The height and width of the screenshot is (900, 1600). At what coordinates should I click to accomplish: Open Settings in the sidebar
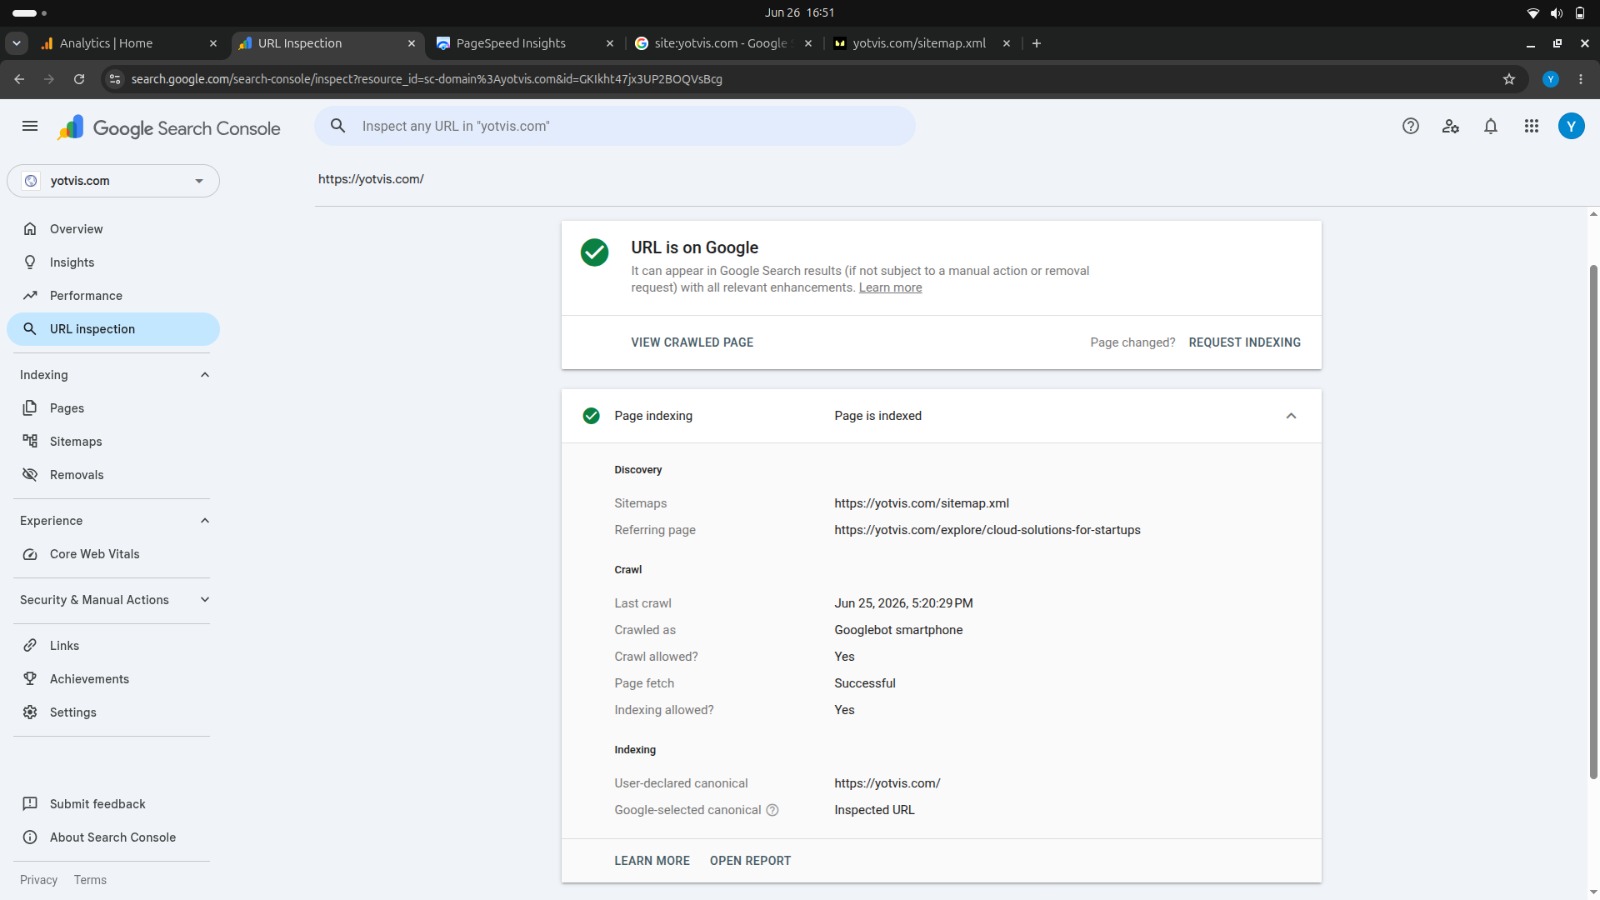113,712
